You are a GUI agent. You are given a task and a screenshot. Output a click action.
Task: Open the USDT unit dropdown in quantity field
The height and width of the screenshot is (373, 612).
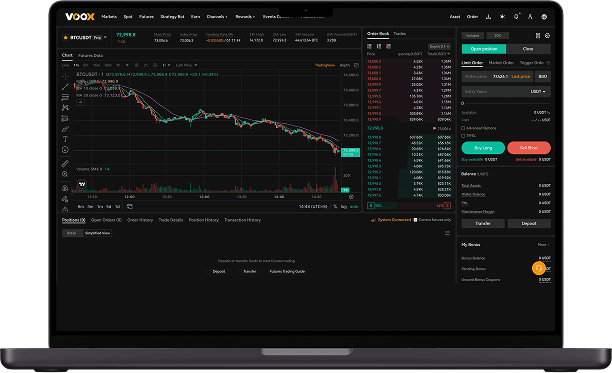pos(538,92)
